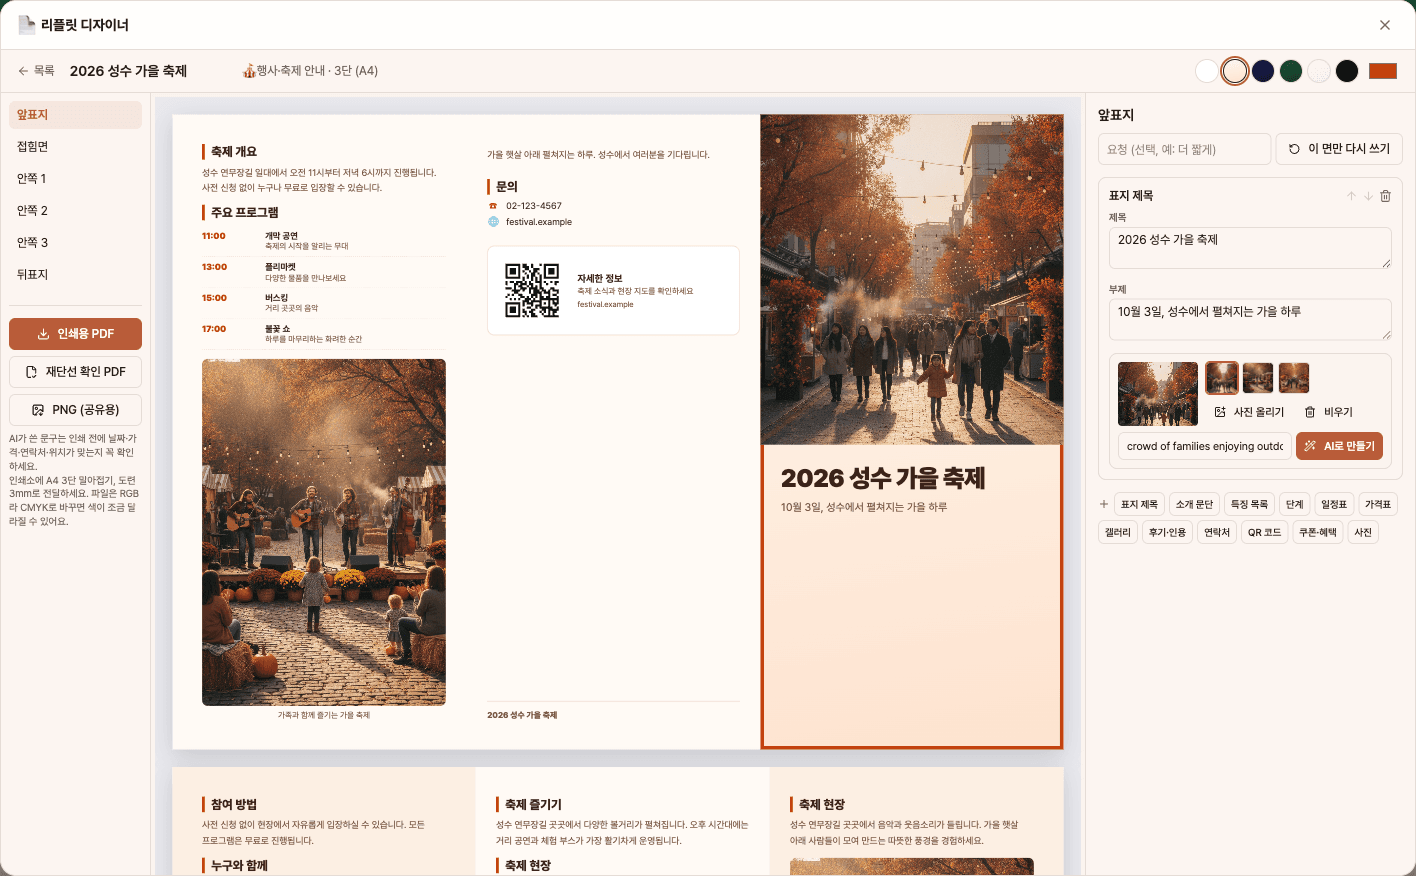Add a 가격표 block

click(x=1378, y=504)
